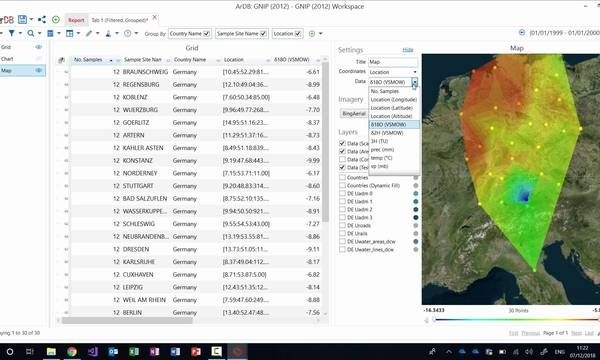
Task: Click the δ18O (VSMOW) column header
Action: pyautogui.click(x=292, y=60)
